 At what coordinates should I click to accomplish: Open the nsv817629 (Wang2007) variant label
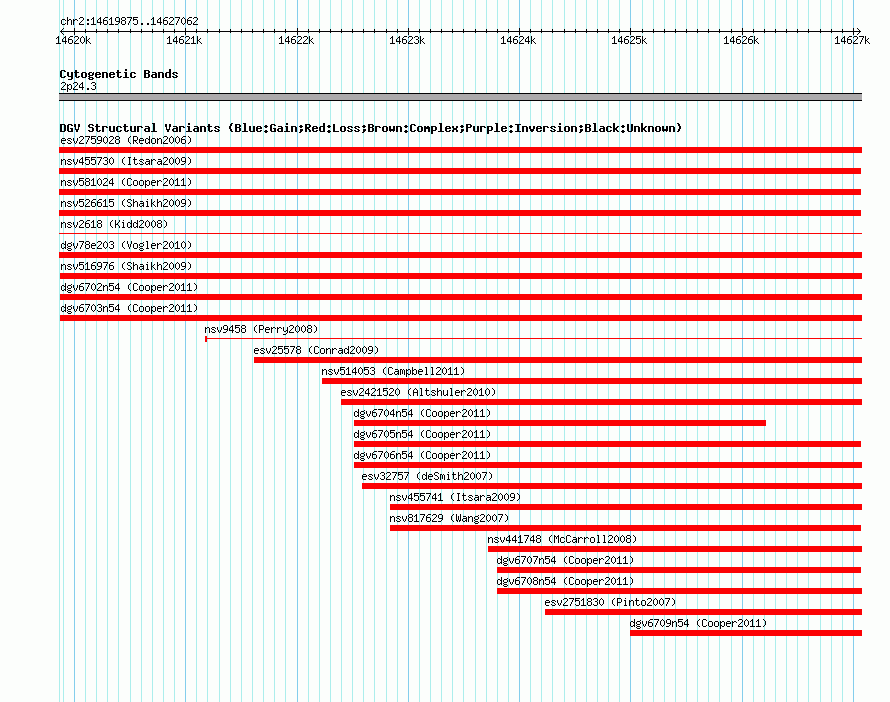tap(449, 518)
